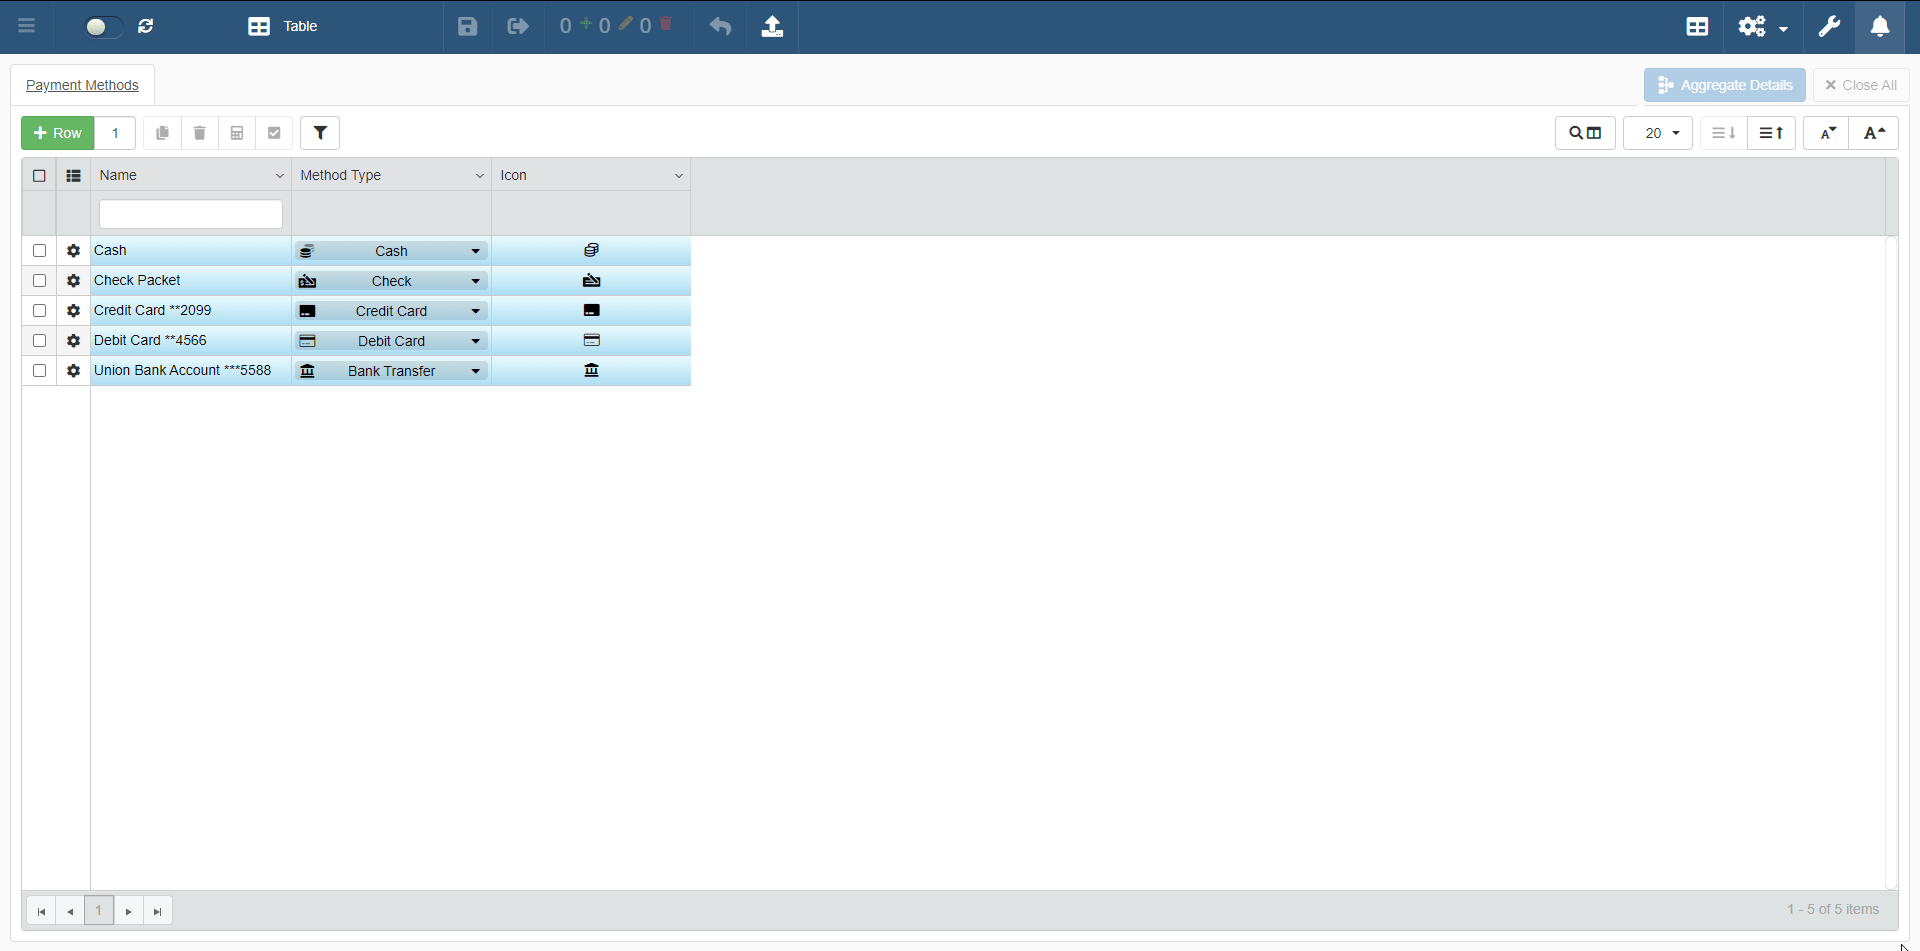The height and width of the screenshot is (951, 1920).
Task: Click the Name filter text field
Action: tap(191, 214)
